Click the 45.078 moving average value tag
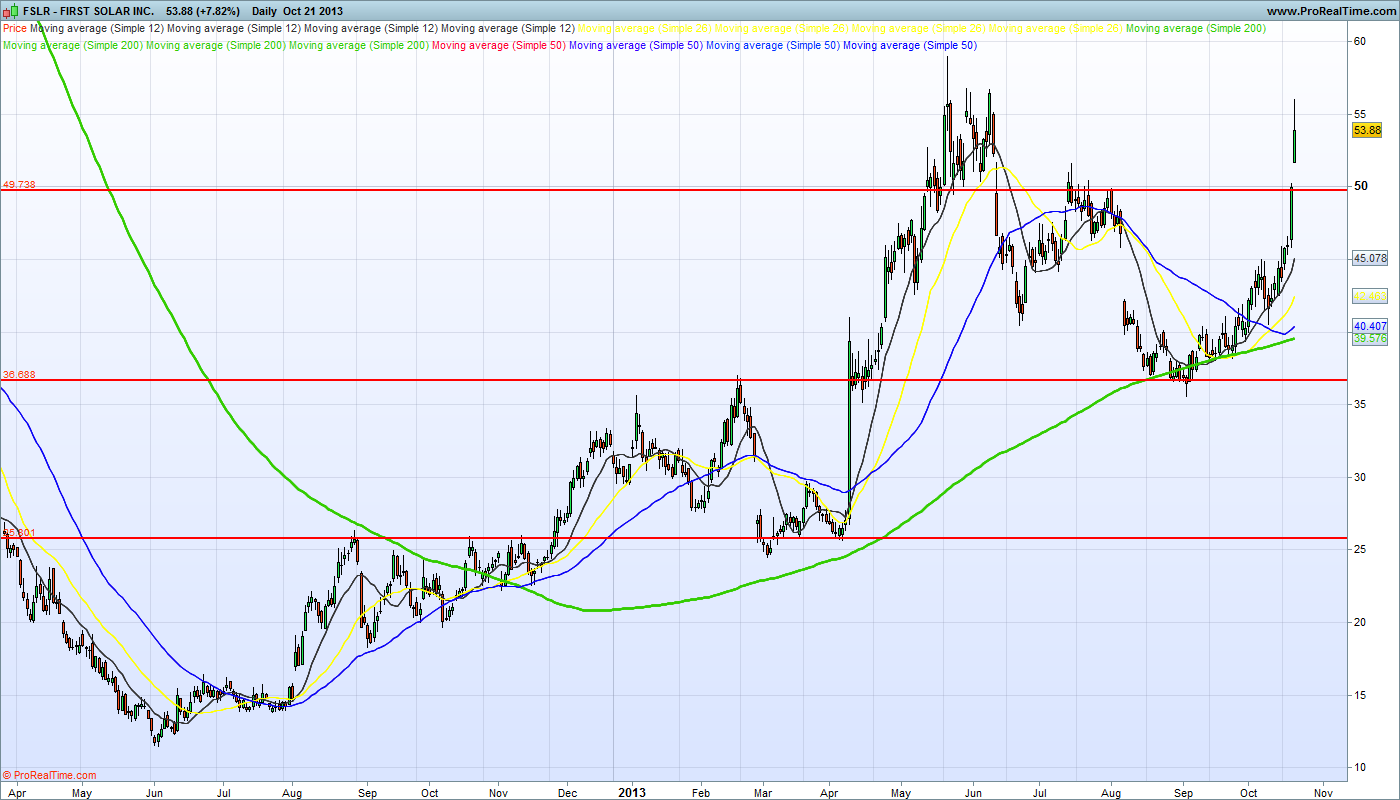The image size is (1400, 800). (1370, 258)
